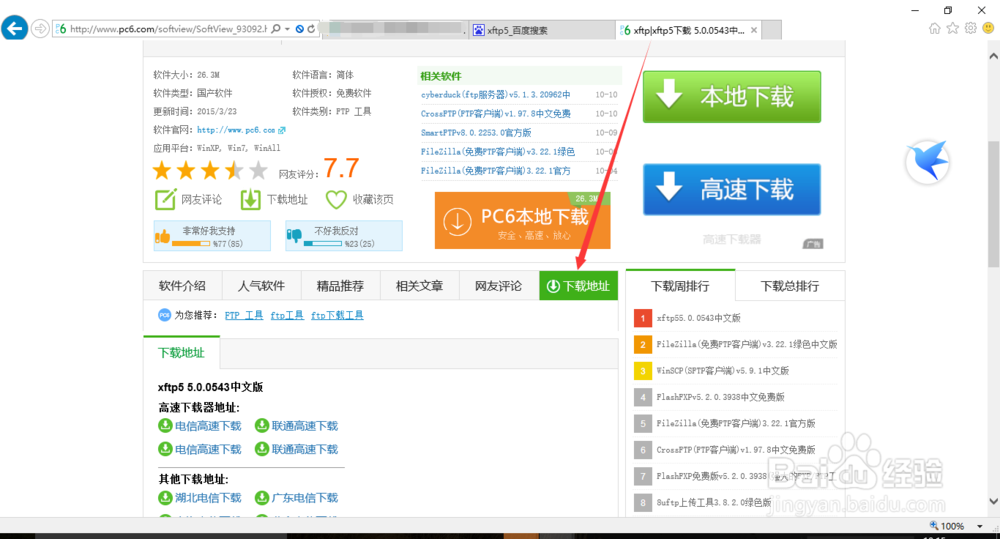Screen dimensions: 1000x539
Task: Go back with the browser back arrow
Action: pyautogui.click(x=14, y=29)
